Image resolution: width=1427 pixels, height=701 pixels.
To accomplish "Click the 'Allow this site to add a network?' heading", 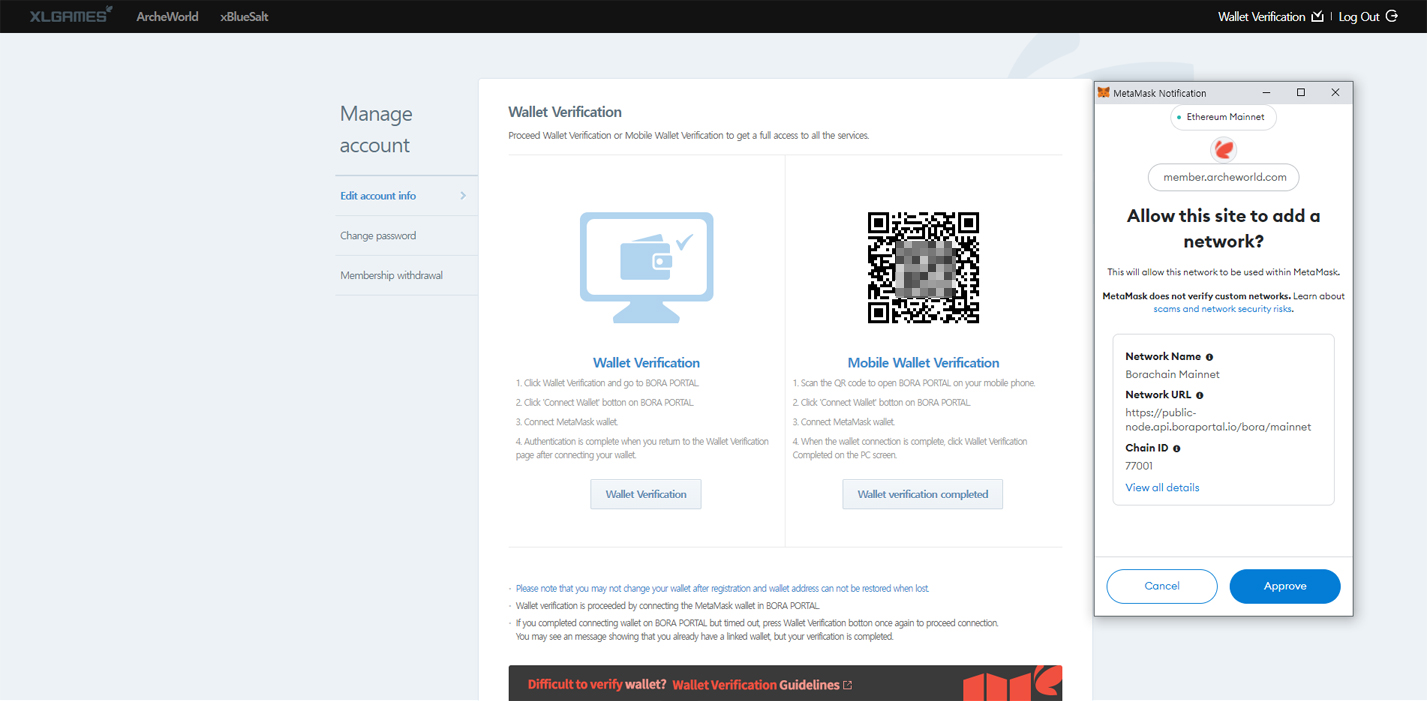I will 1223,228.
